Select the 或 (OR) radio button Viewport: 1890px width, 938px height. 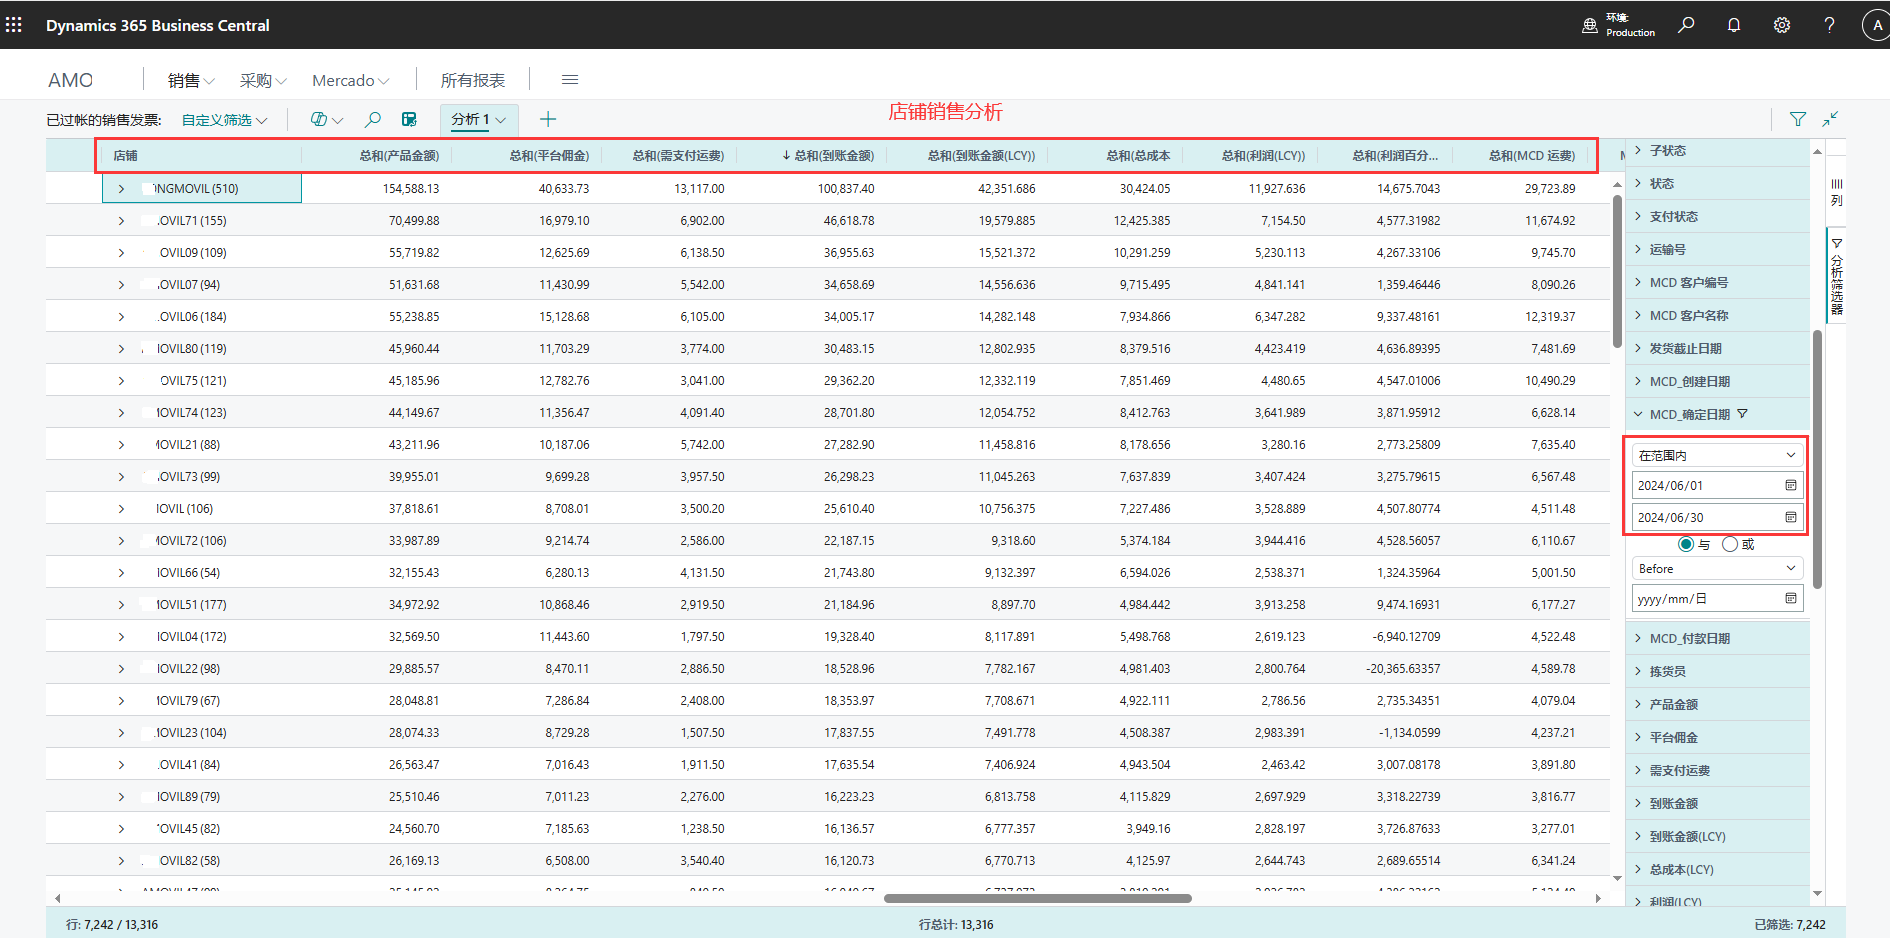click(x=1730, y=545)
